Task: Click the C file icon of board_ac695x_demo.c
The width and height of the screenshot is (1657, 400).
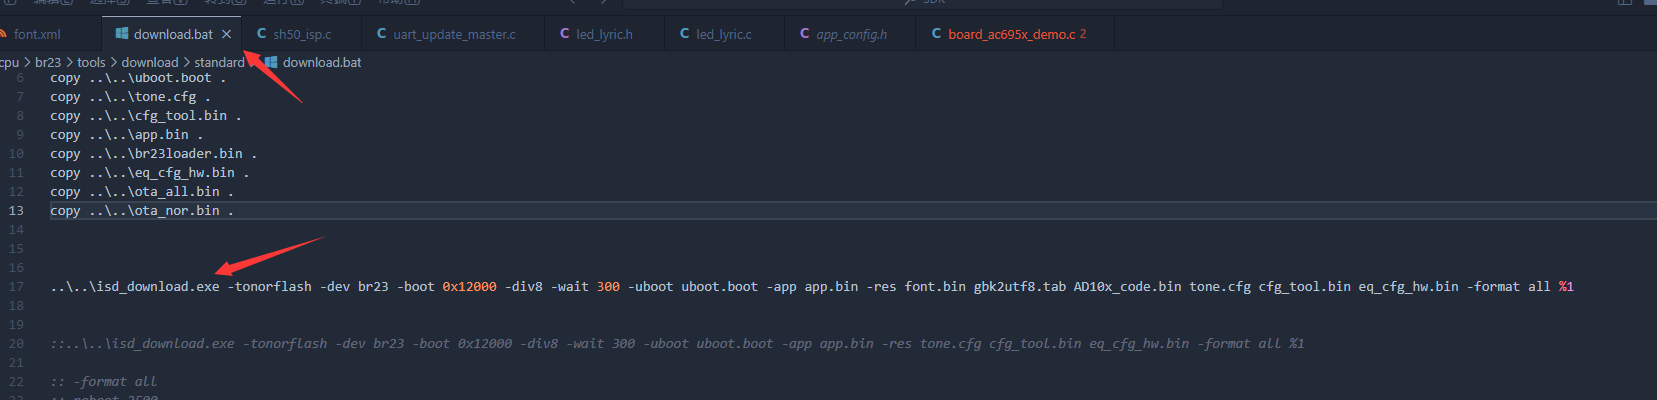Action: [x=936, y=34]
